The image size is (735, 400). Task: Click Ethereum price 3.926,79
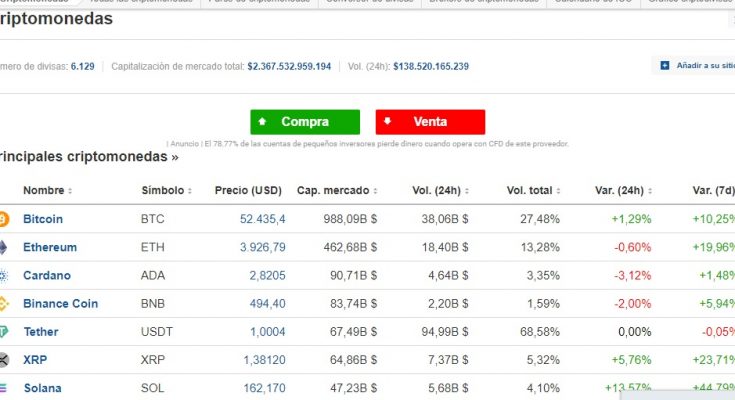click(262, 247)
